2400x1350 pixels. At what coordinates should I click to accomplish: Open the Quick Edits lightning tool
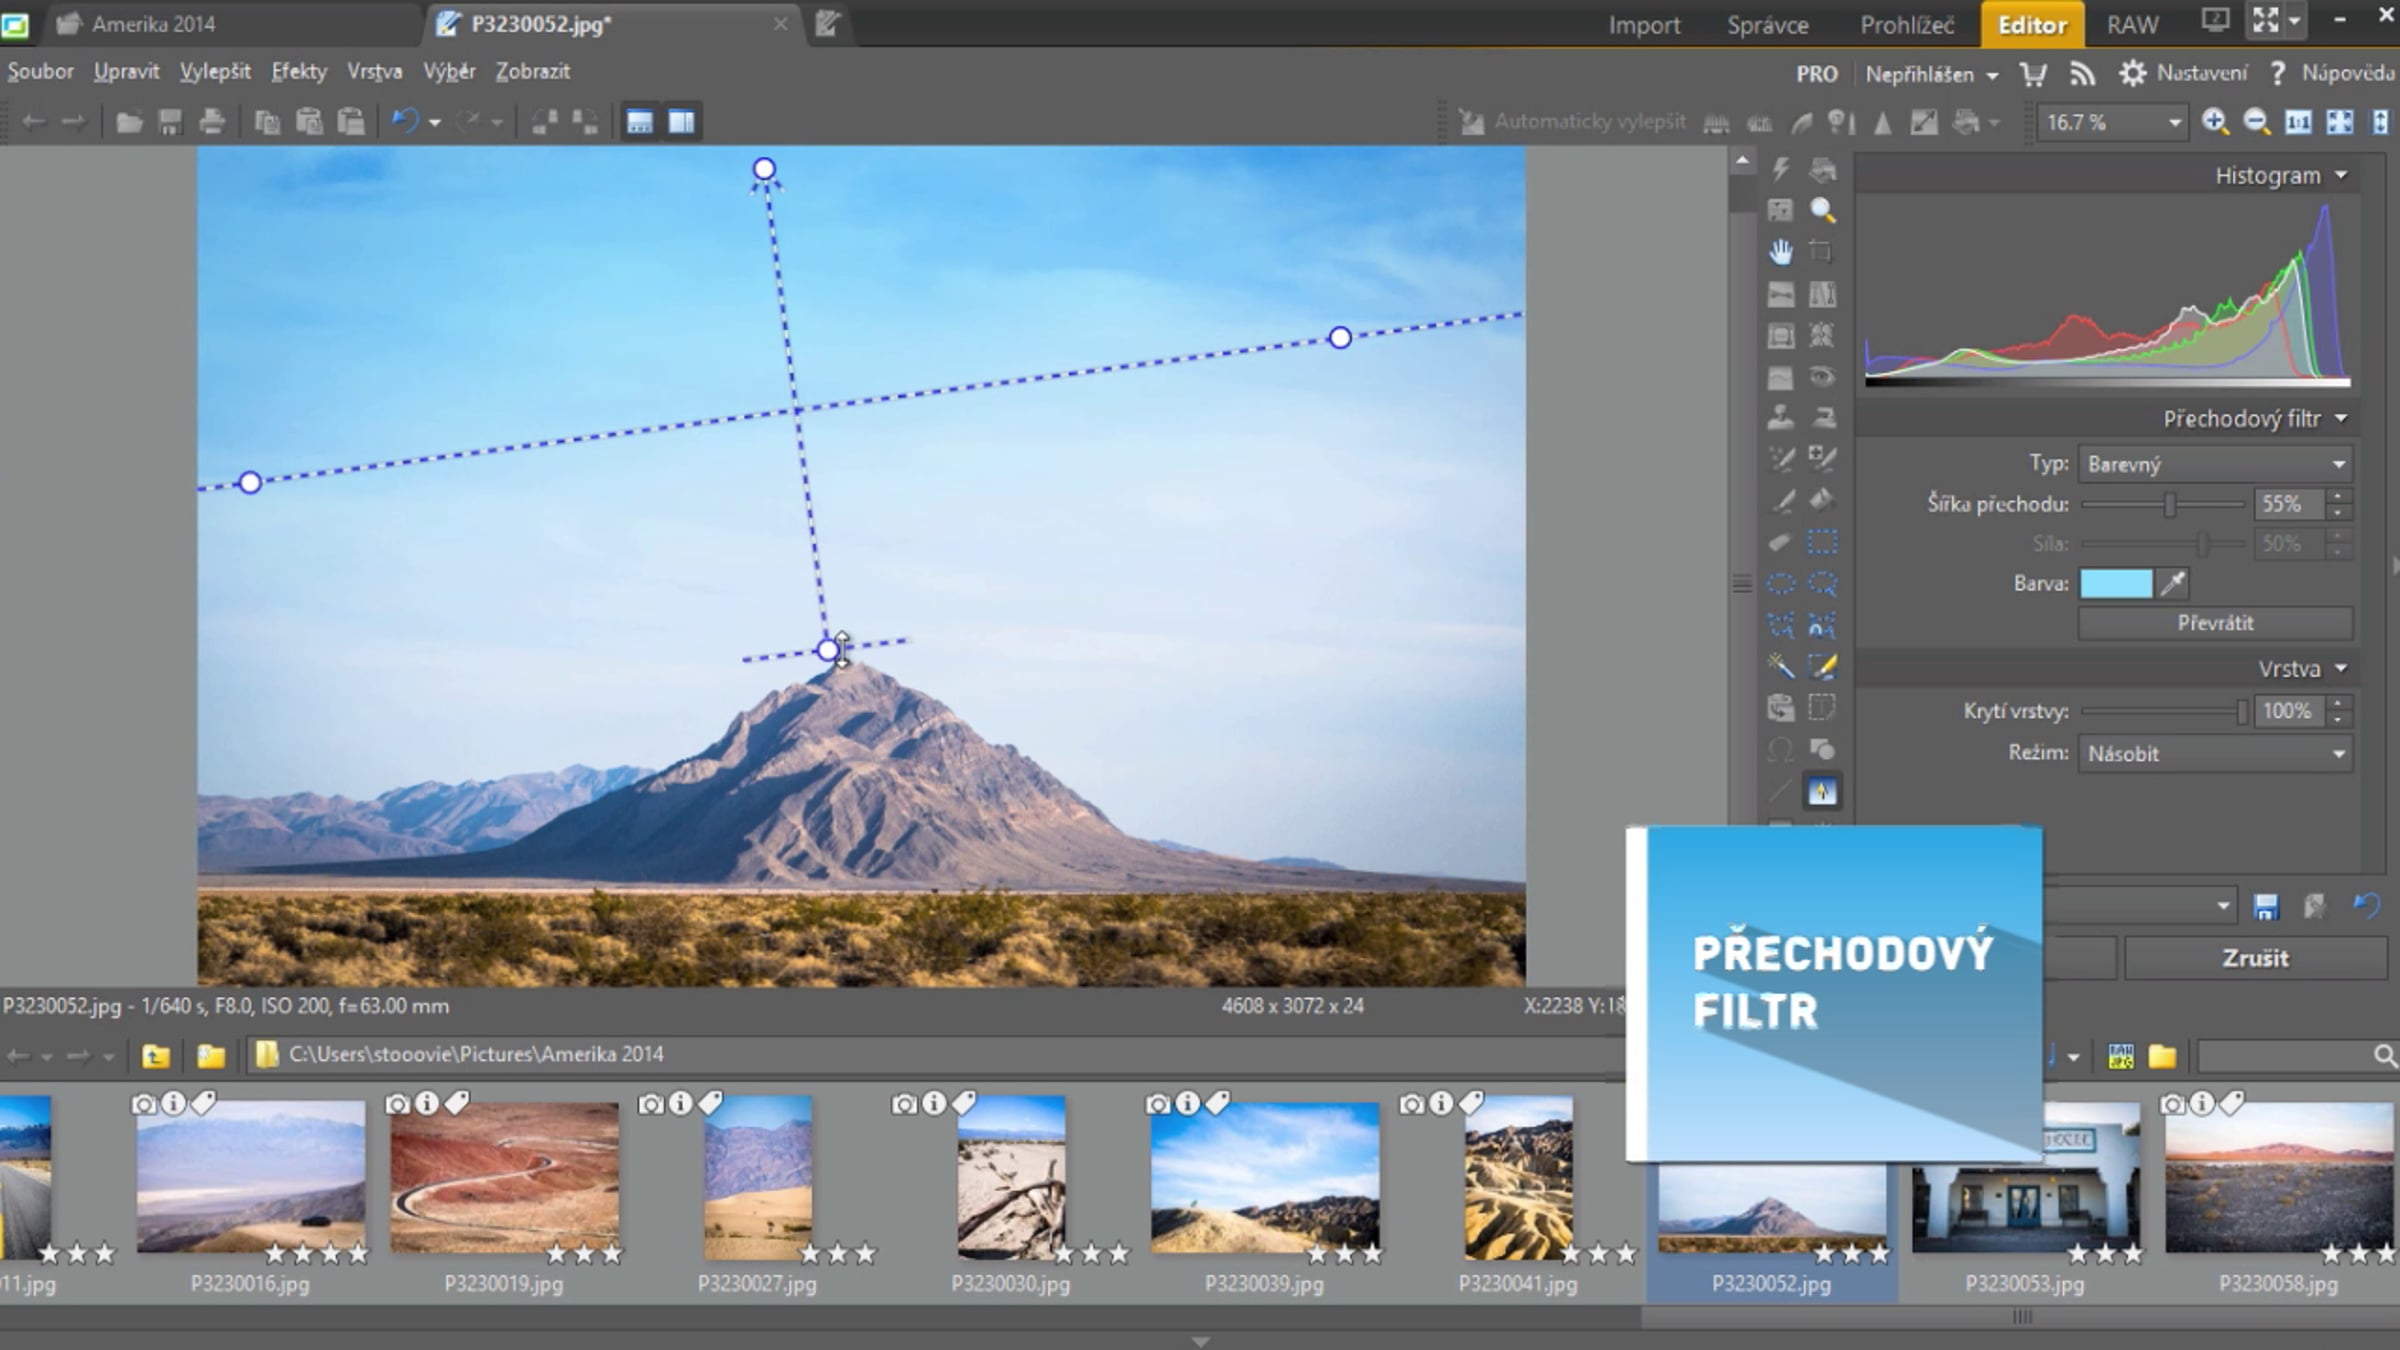coord(1781,169)
